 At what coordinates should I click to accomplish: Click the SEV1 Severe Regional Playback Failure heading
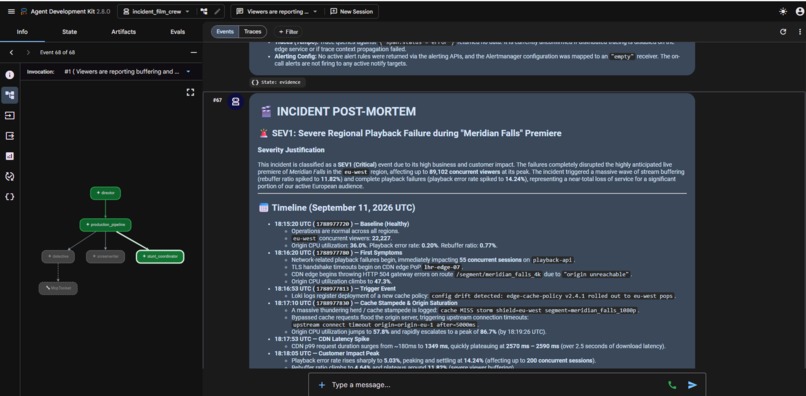point(416,133)
